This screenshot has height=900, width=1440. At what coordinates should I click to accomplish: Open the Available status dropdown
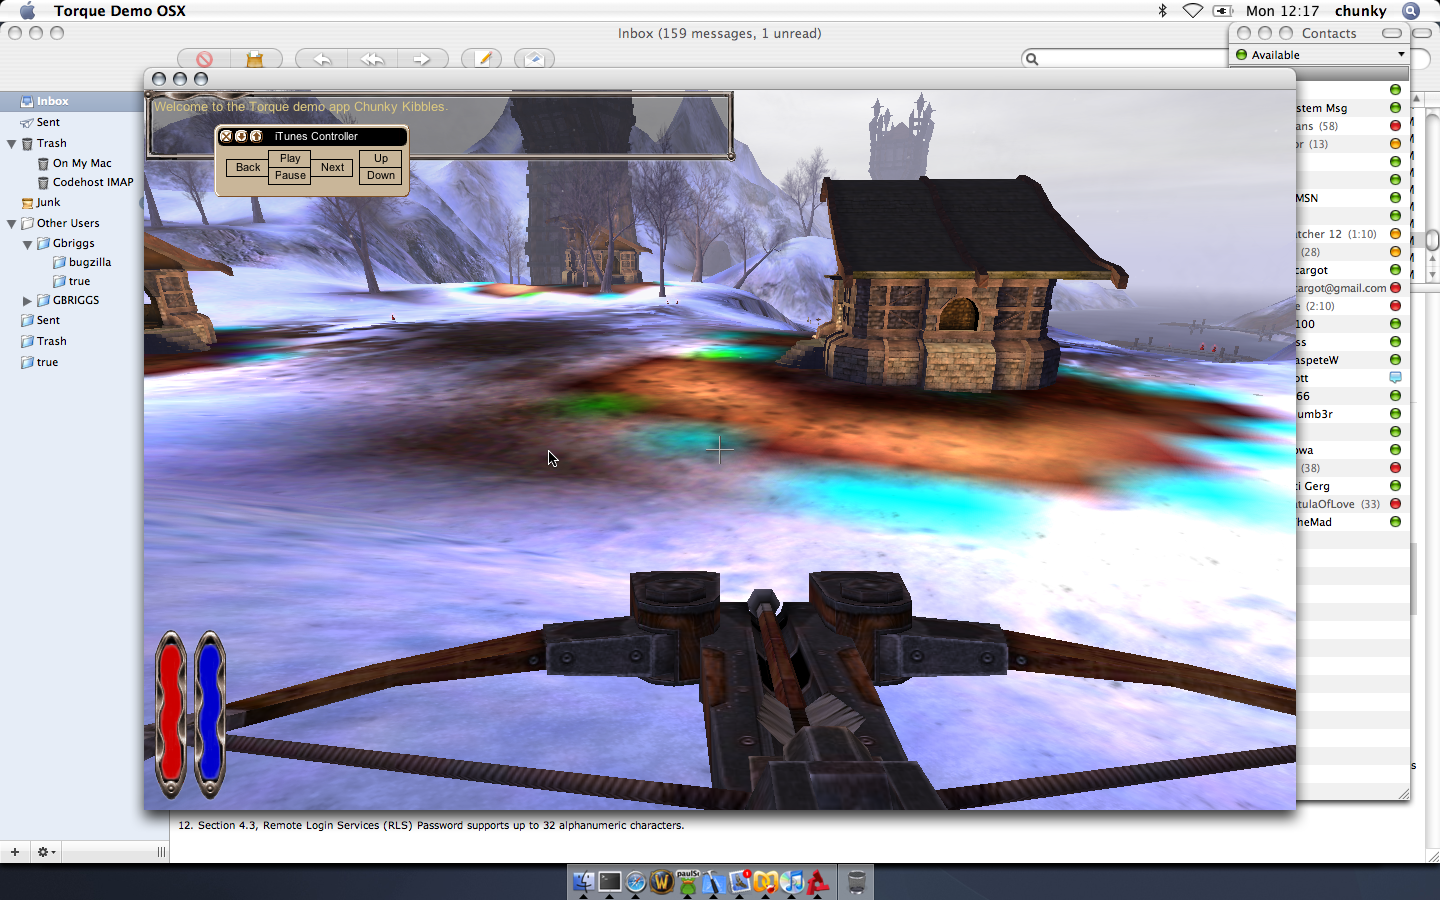point(1320,55)
